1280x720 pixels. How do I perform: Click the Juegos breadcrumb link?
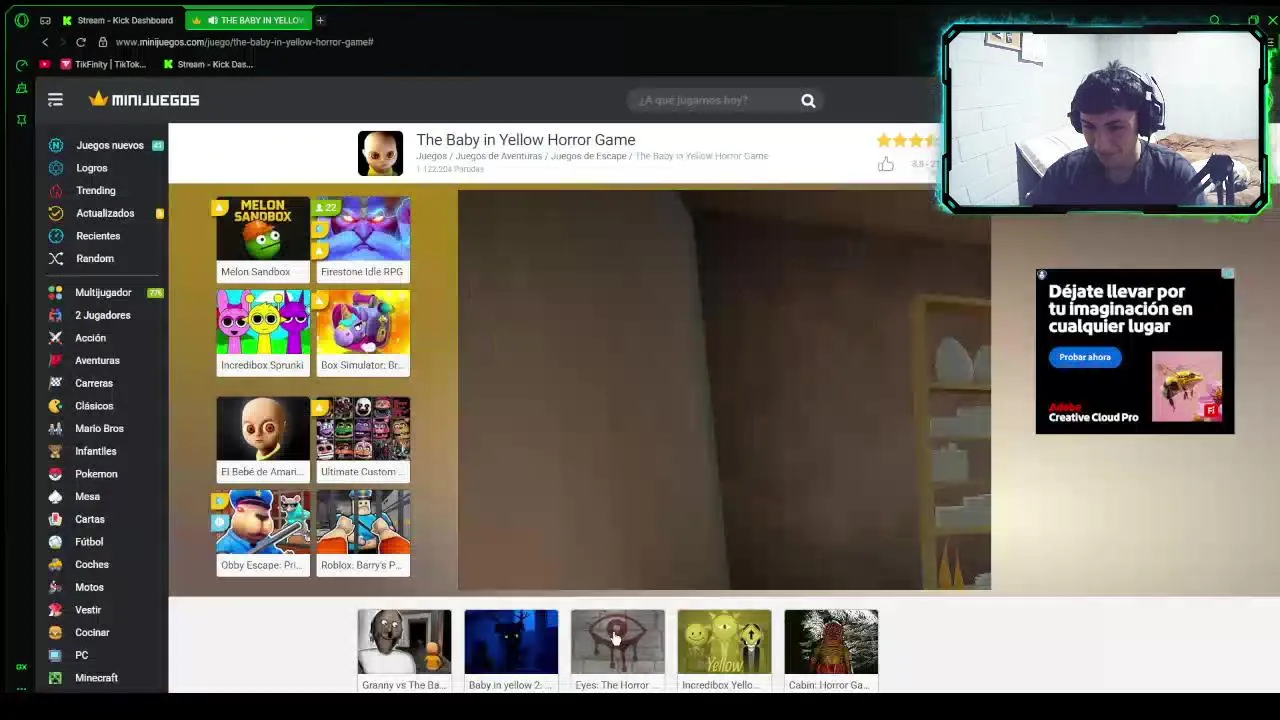coord(431,156)
